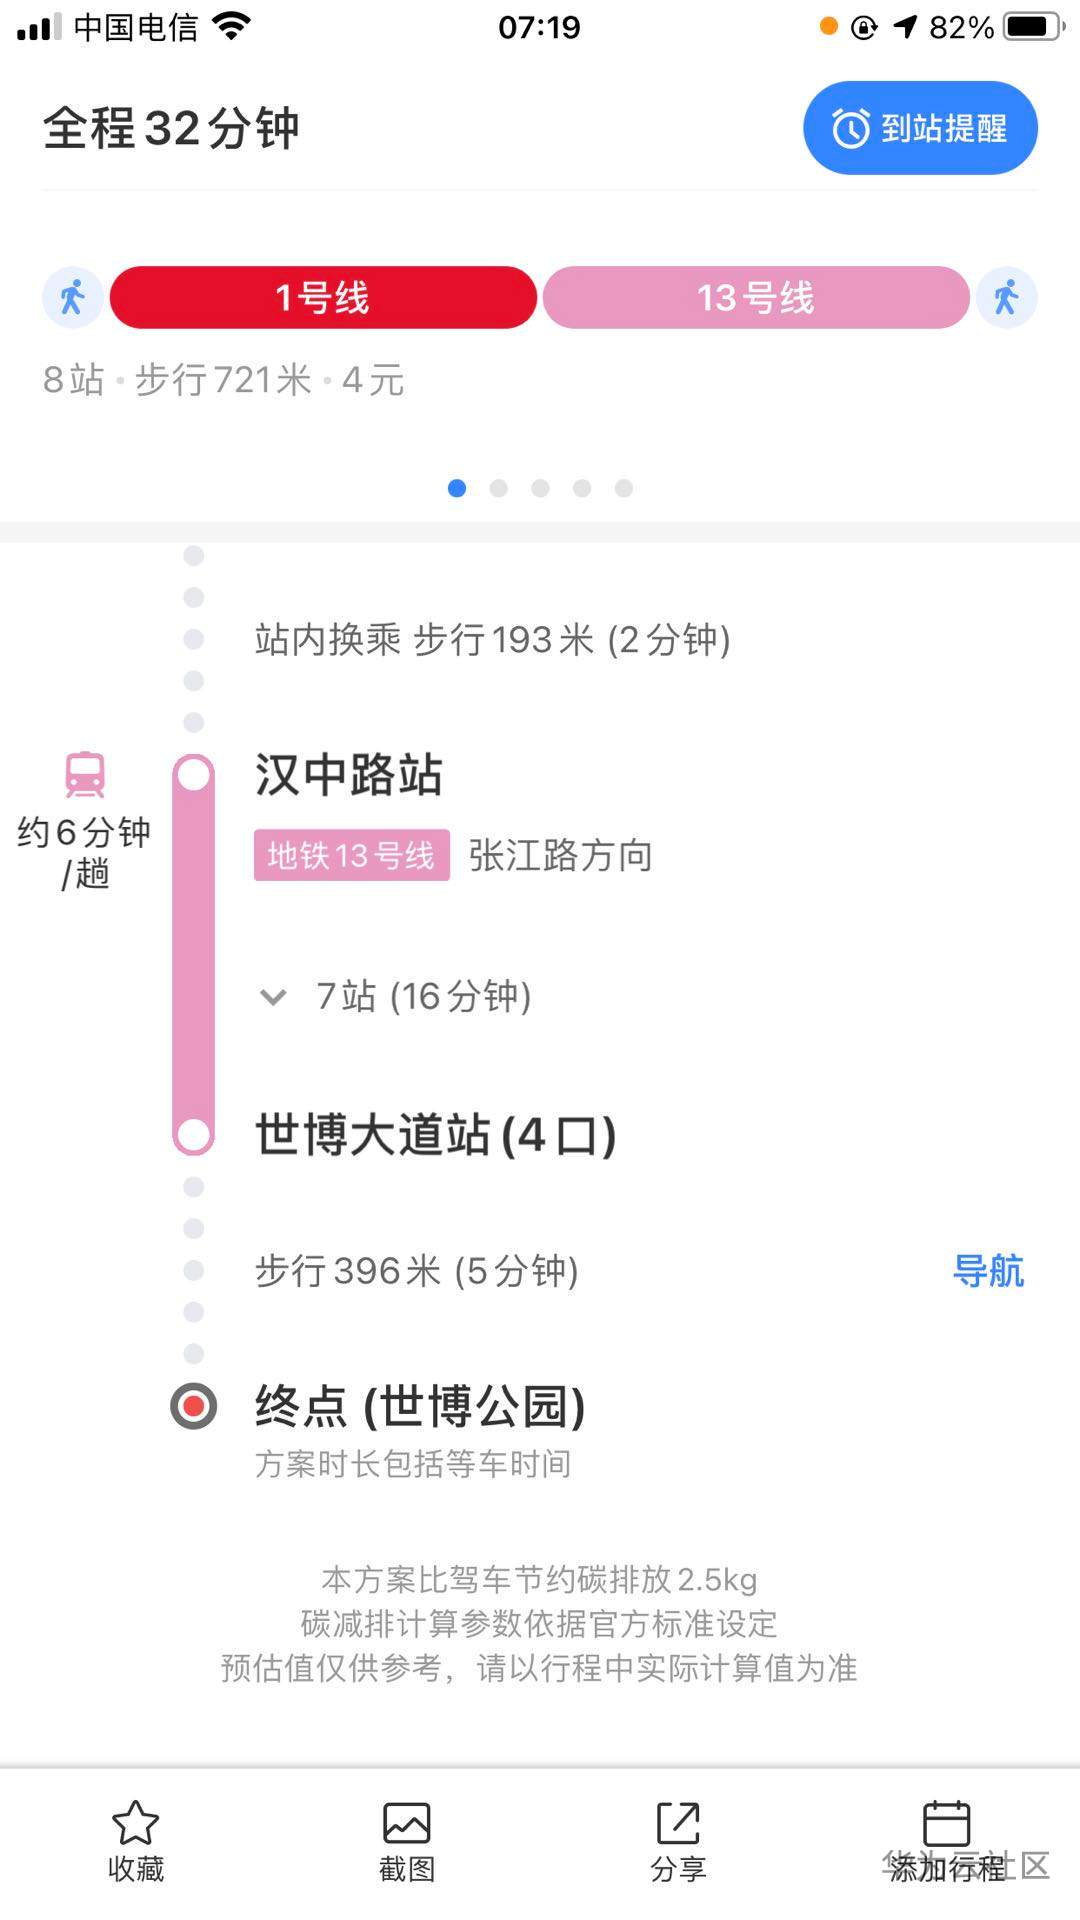Tap the 地铁13号线 line tag

click(x=351, y=855)
